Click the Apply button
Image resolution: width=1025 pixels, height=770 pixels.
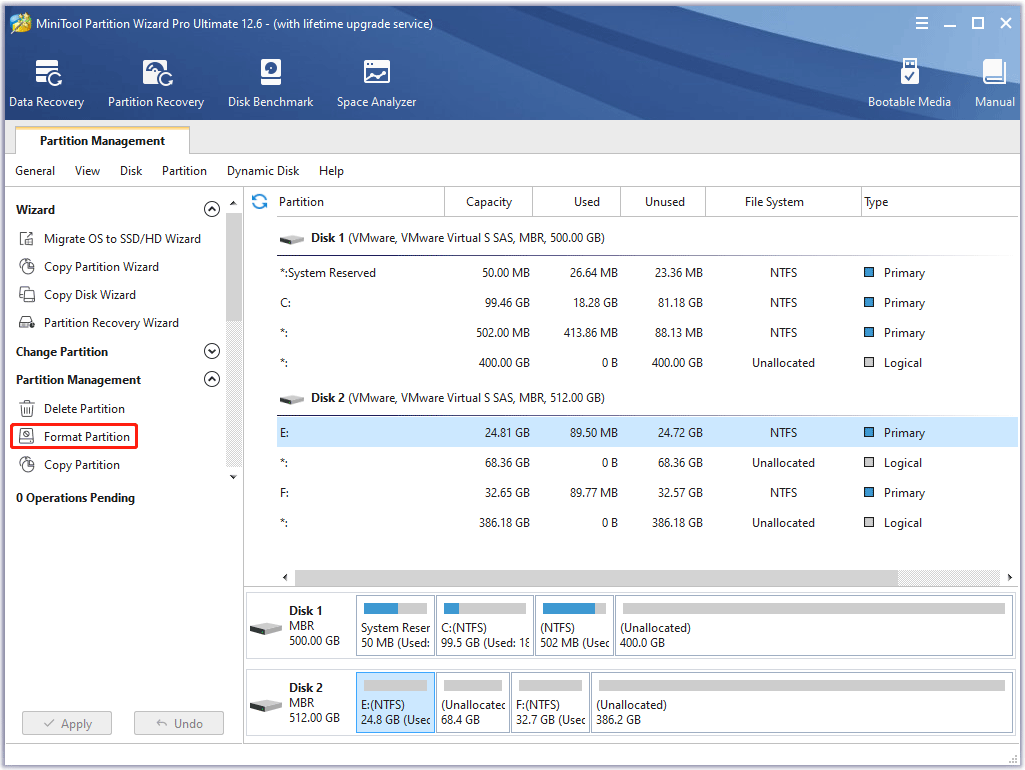67,723
